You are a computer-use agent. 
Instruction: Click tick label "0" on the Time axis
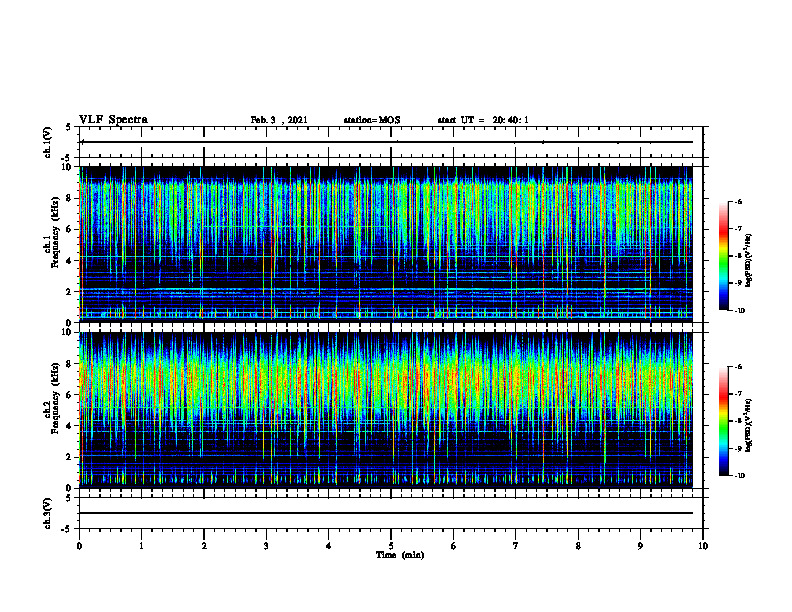tap(79, 546)
